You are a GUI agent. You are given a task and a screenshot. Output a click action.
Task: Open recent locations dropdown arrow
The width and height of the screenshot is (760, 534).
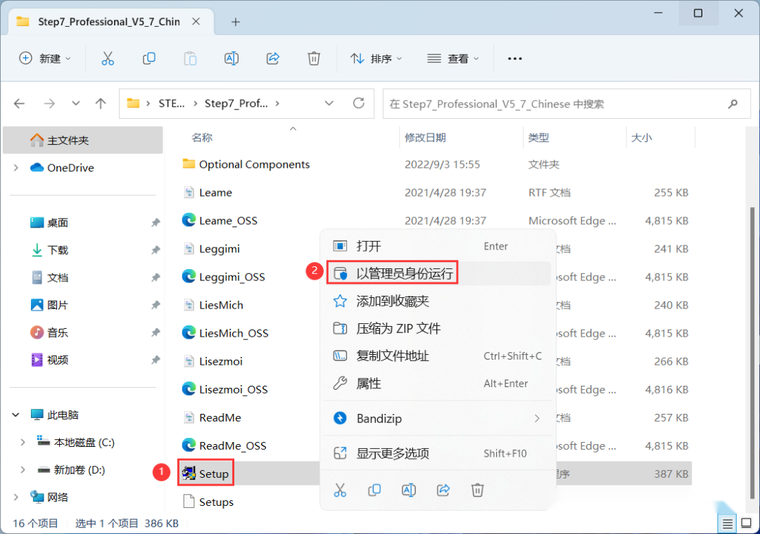pos(76,103)
